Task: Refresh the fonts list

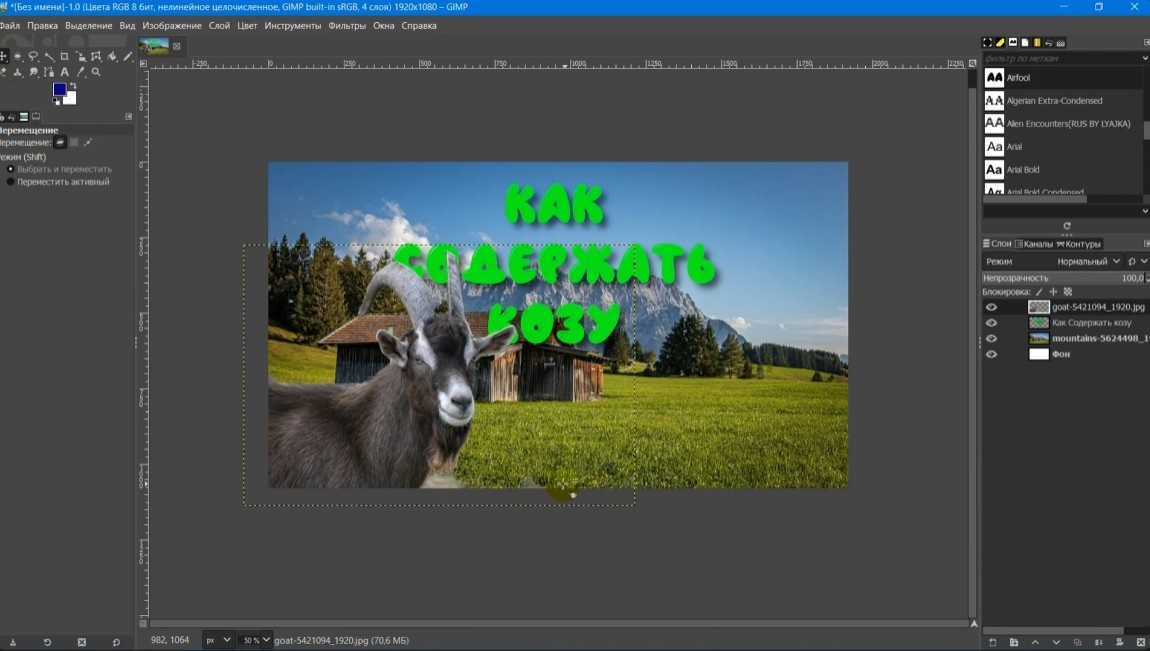Action: 1066,226
